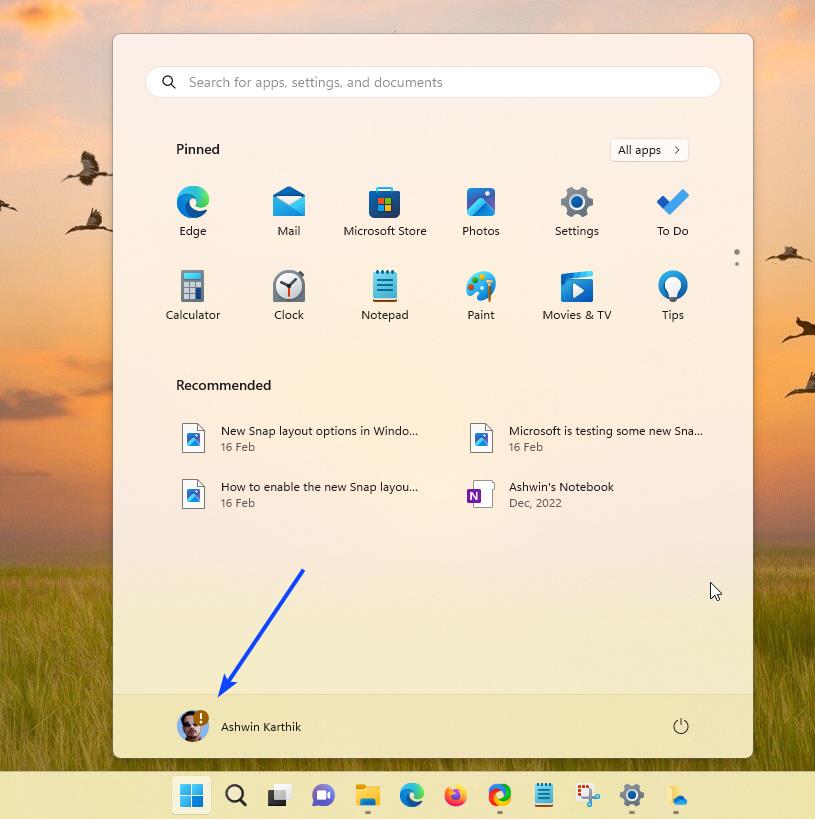Launch the To Do app
This screenshot has width=815, height=819.
(672, 210)
